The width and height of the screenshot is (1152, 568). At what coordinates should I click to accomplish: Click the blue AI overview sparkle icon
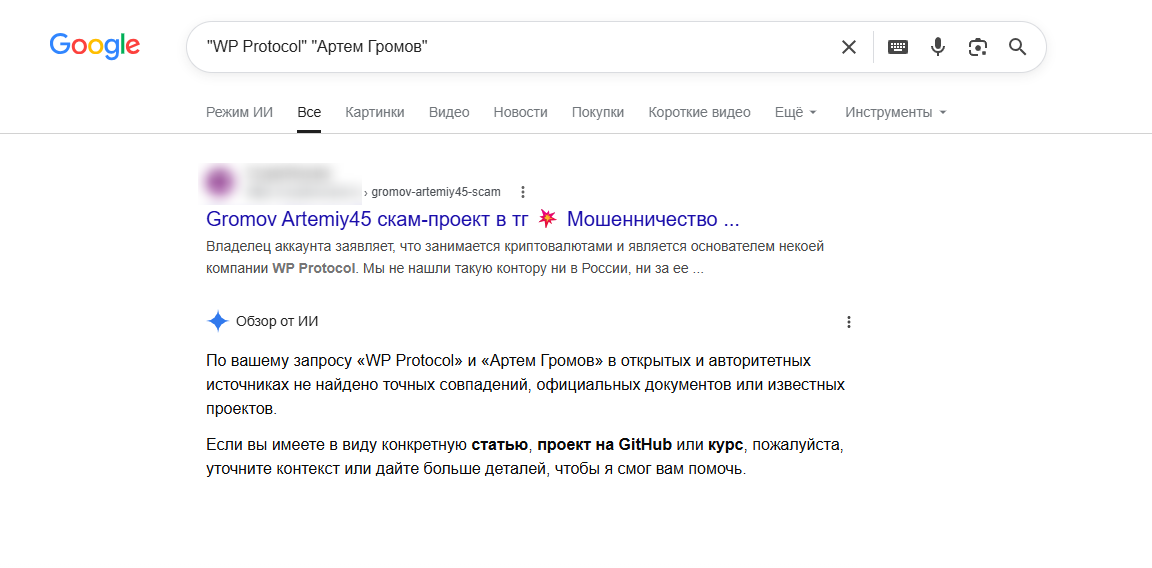click(217, 321)
